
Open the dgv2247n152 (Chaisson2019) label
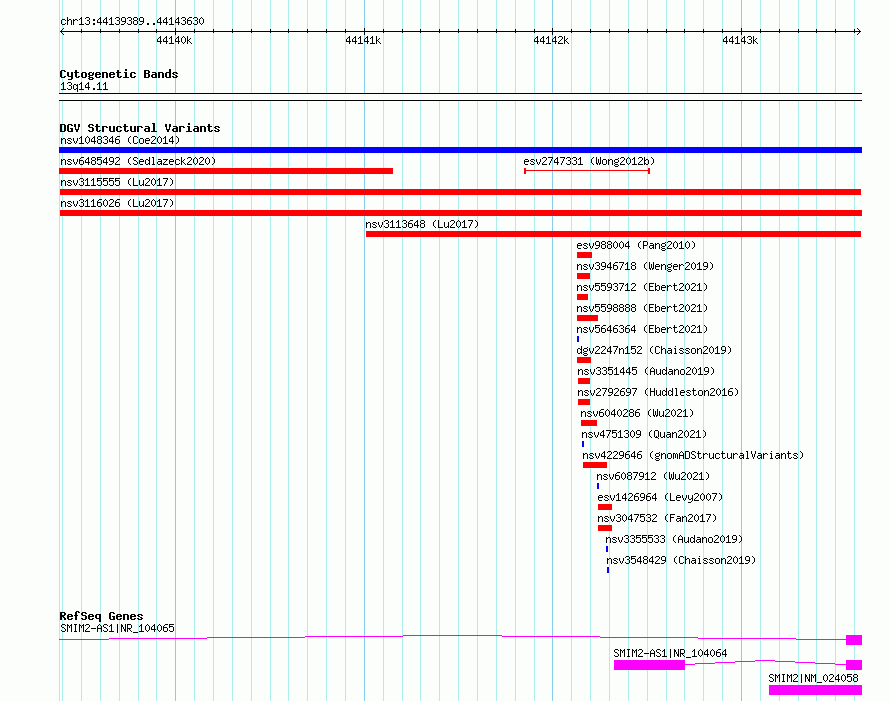tap(654, 350)
